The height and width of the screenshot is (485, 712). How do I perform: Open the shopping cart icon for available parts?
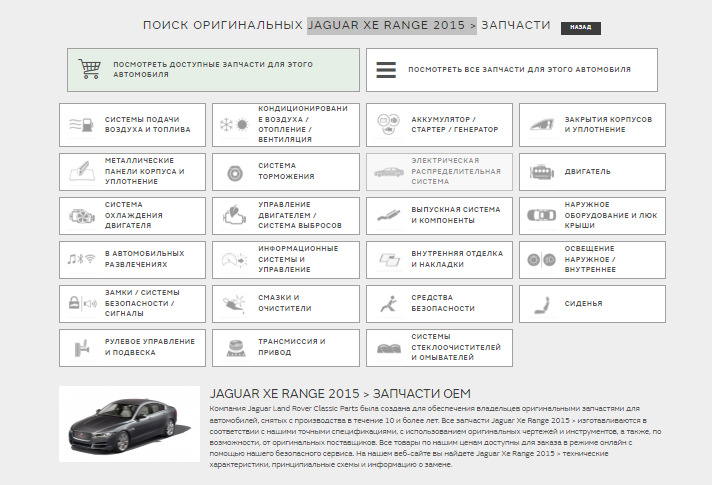coord(89,69)
